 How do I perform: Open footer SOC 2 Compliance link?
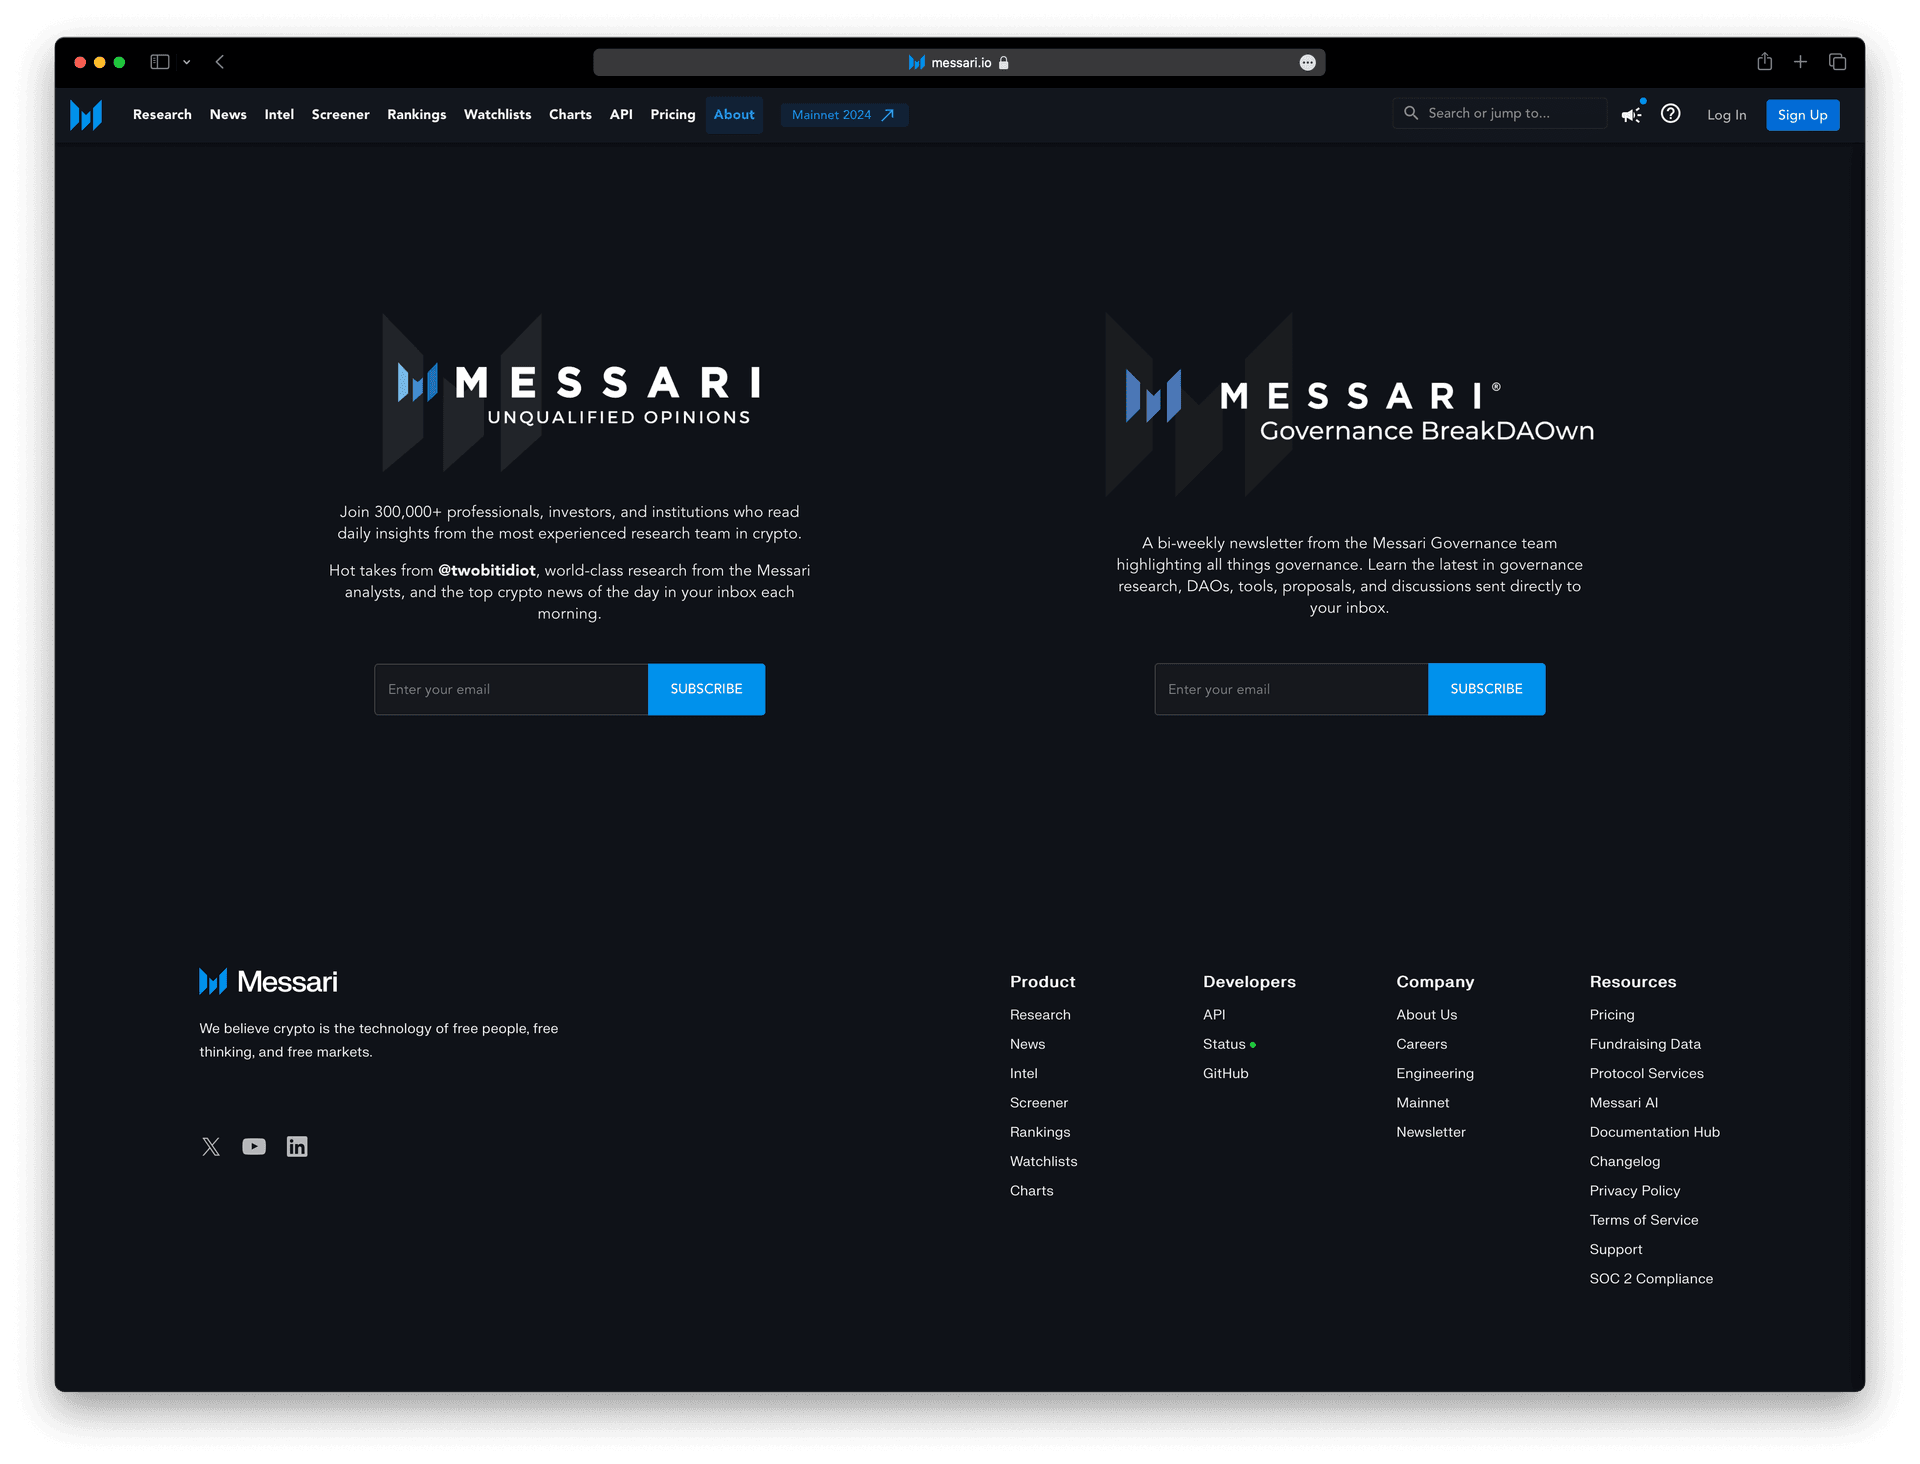click(1651, 1279)
